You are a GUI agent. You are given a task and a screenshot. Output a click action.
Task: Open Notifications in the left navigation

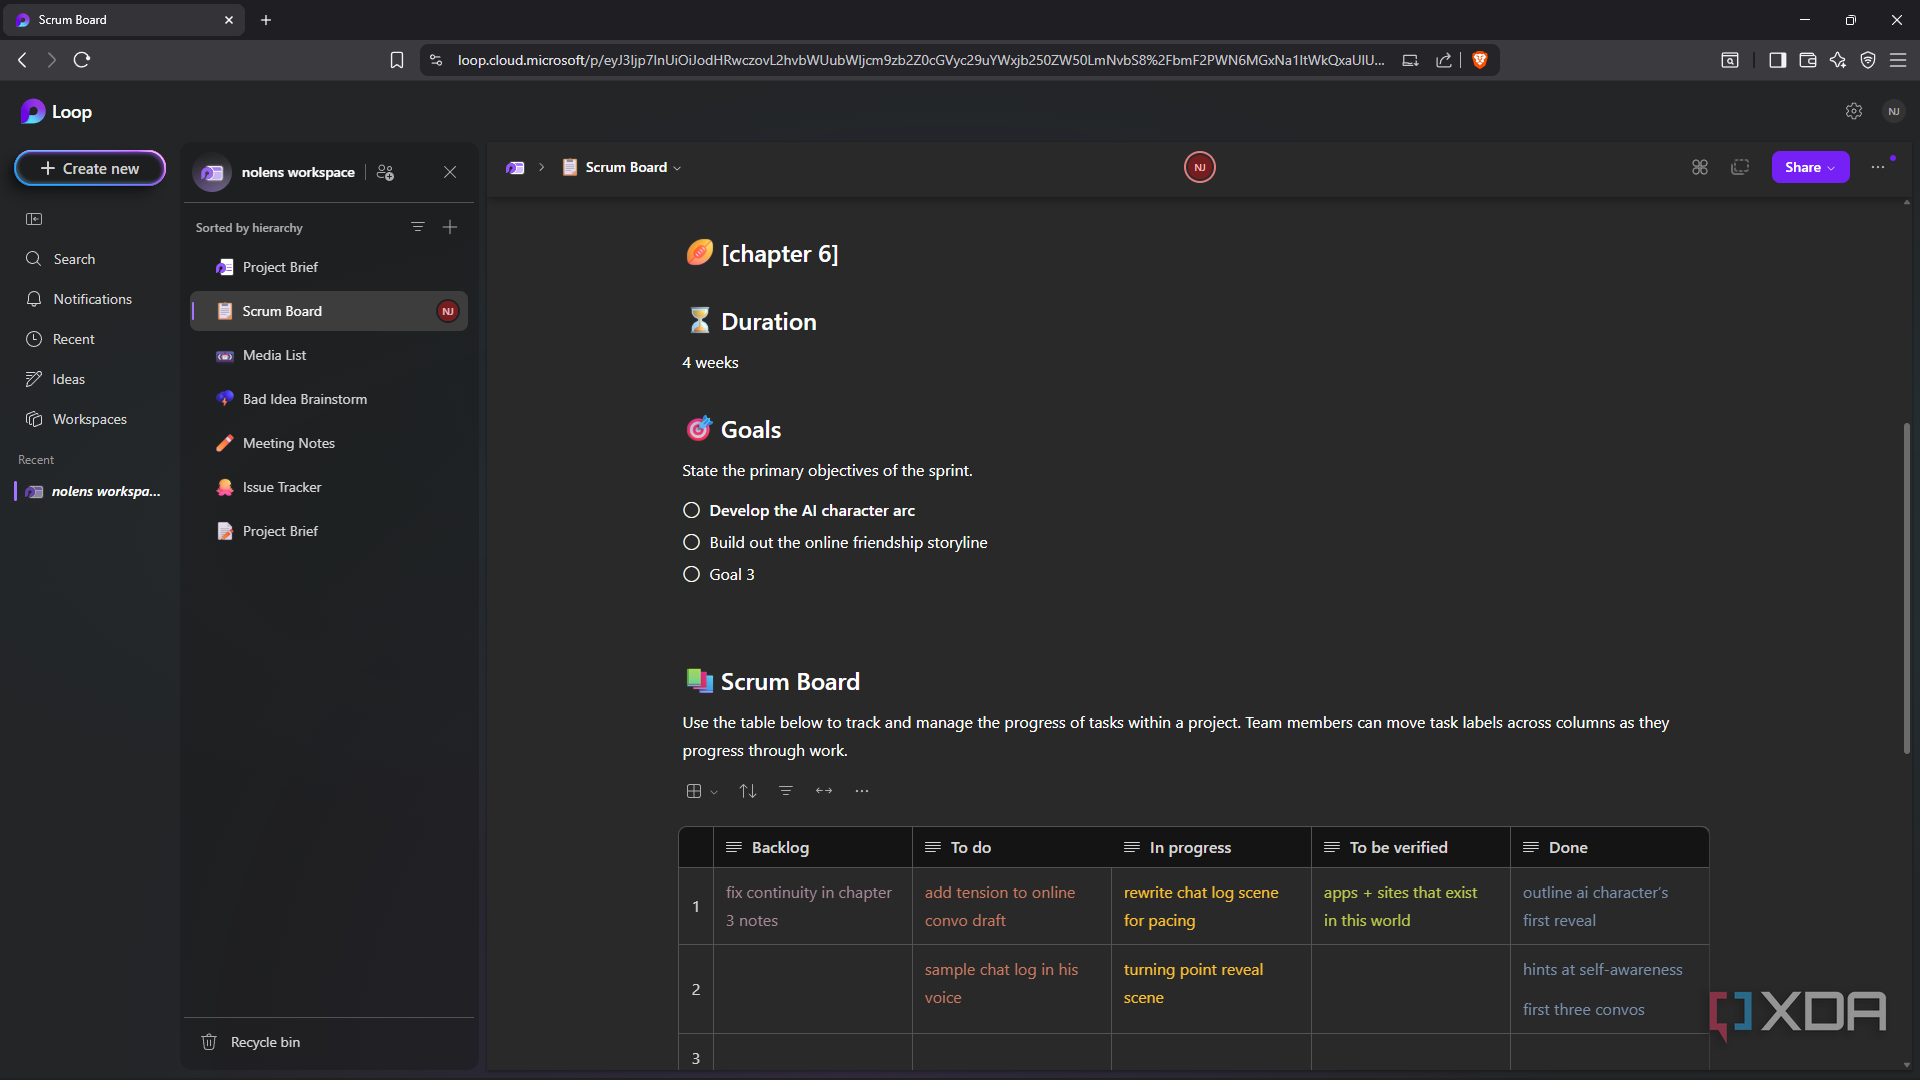[92, 299]
